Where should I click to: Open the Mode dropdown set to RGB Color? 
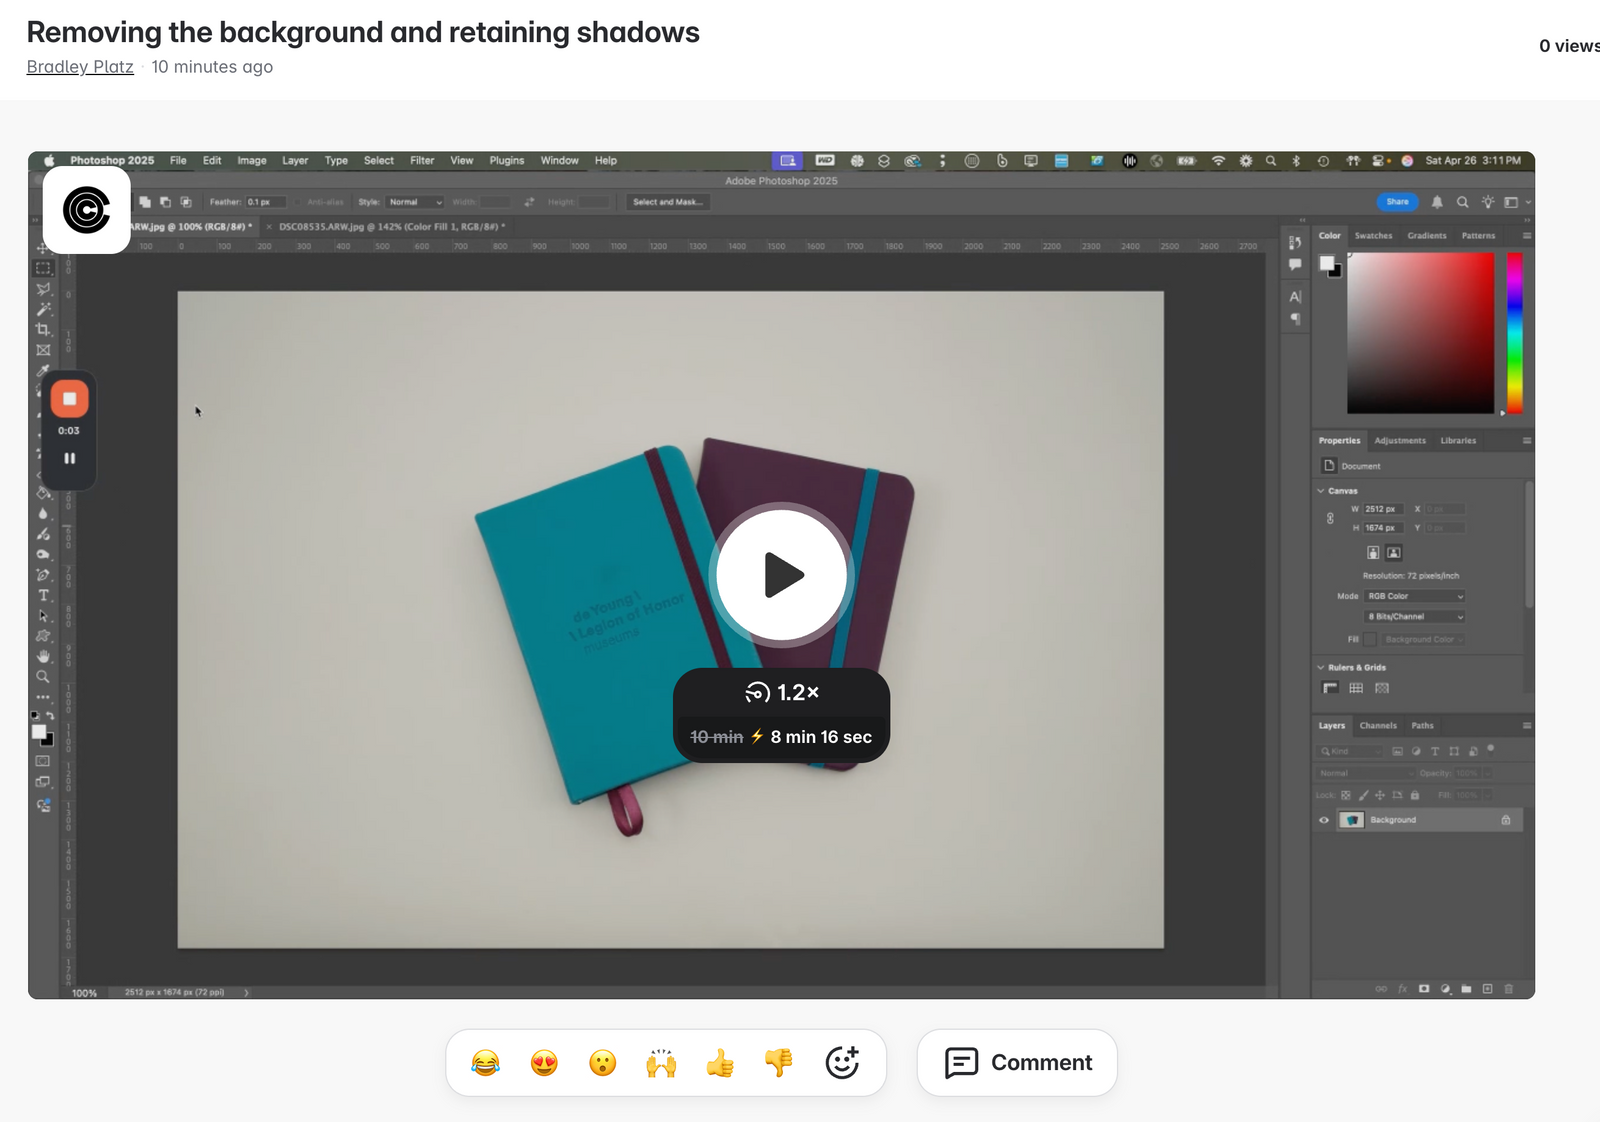(1414, 595)
